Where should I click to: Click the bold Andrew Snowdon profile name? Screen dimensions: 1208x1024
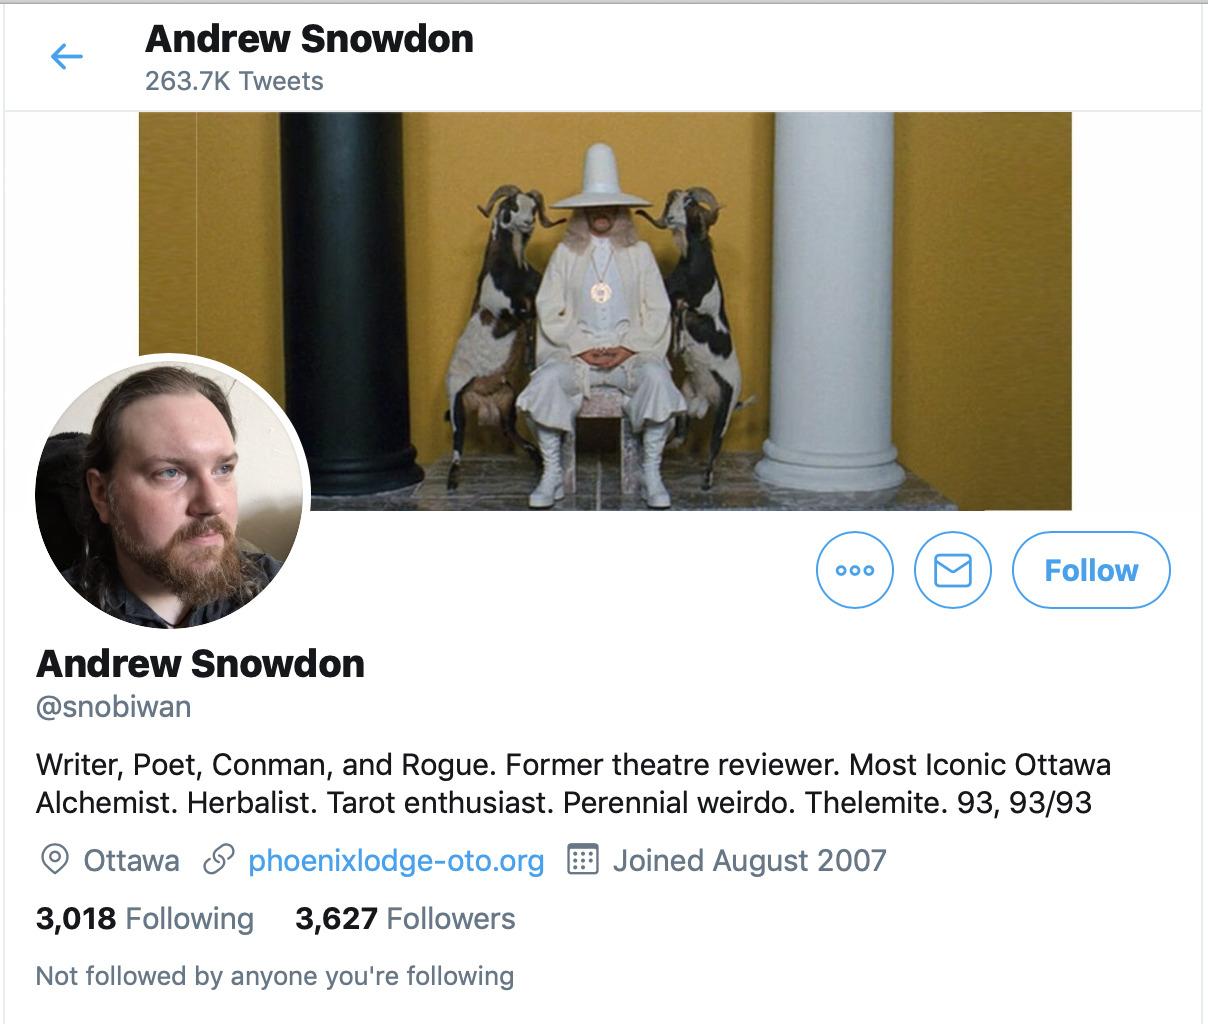click(200, 664)
